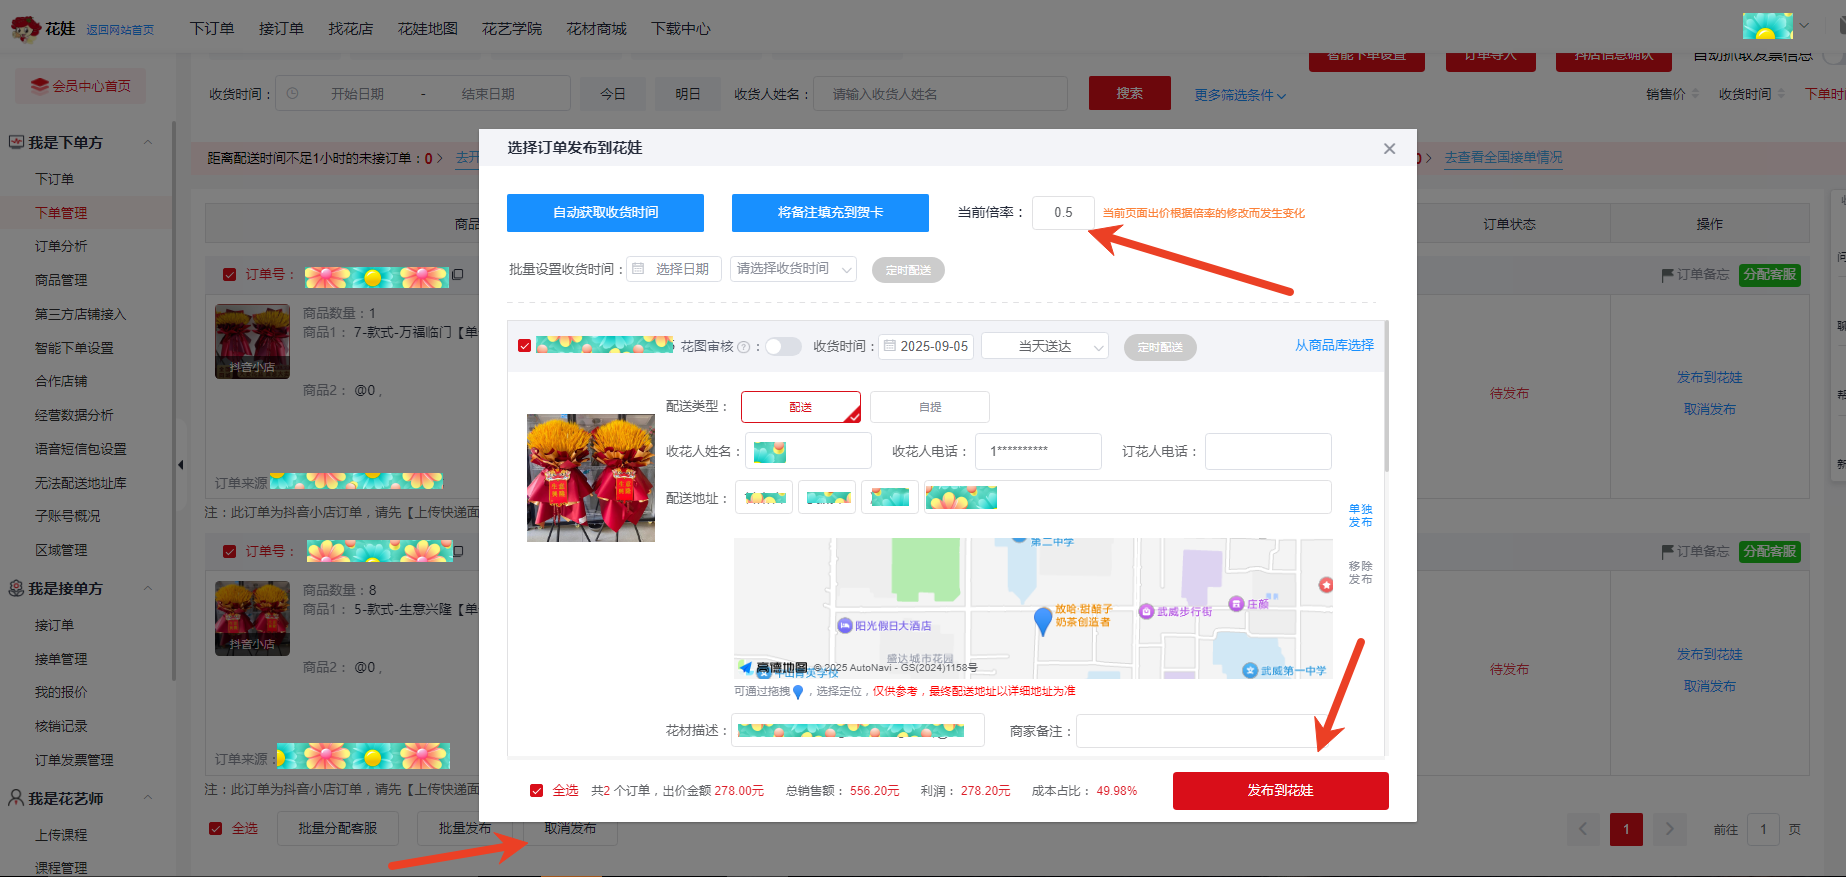Click the 会员中心首页 sidebar button
Image resolution: width=1846 pixels, height=877 pixels.
(x=80, y=86)
